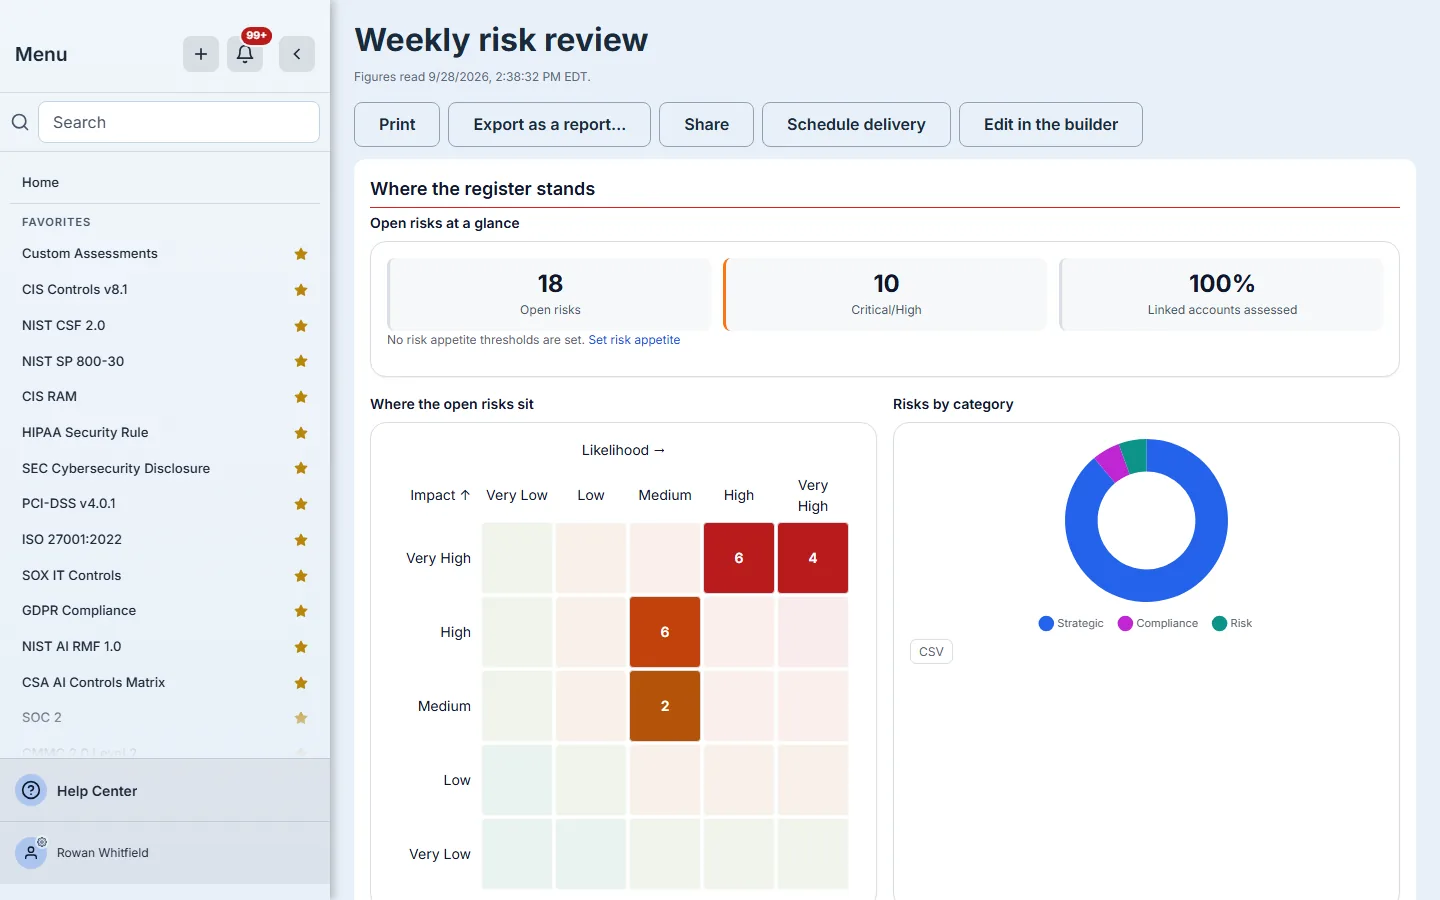Click the ISO 27001:2022 star icon

click(301, 540)
